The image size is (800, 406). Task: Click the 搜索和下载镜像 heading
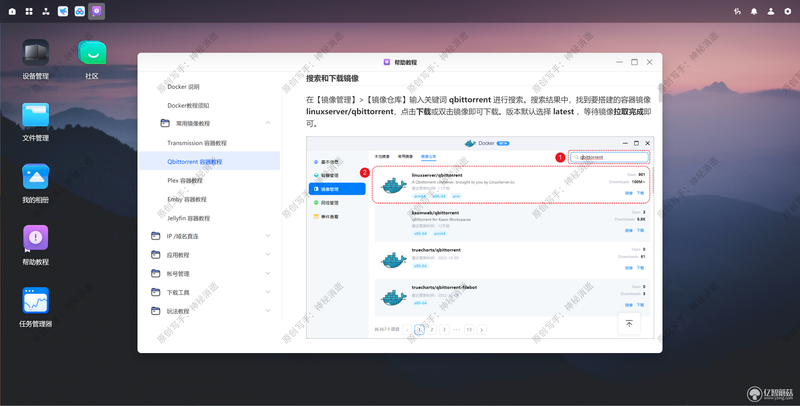coord(332,78)
